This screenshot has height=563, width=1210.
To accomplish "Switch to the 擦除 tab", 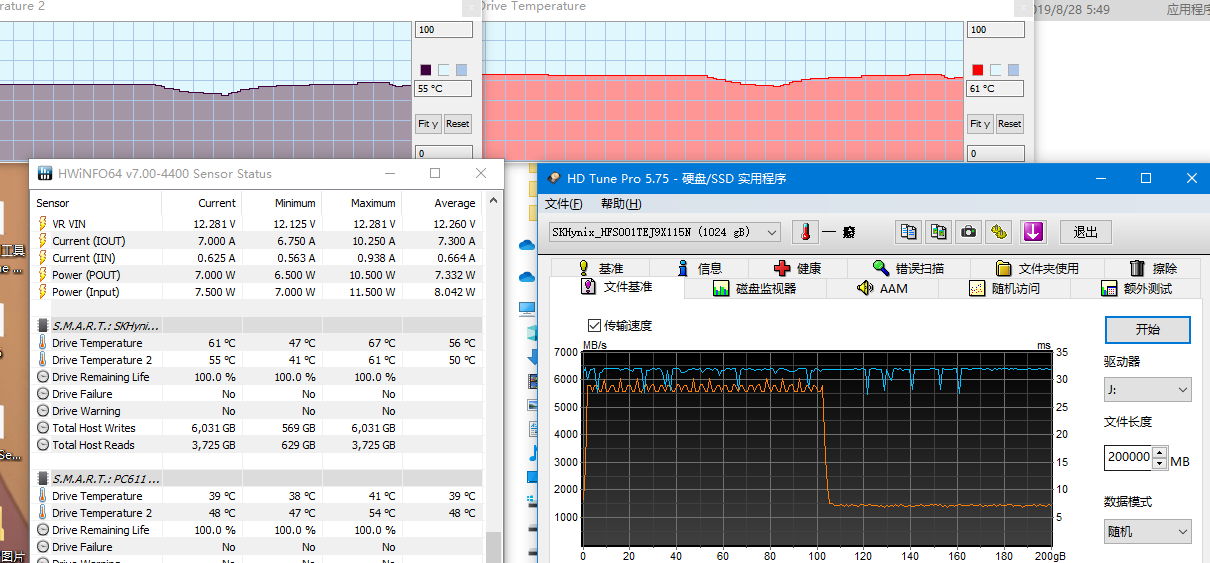I will tap(1153, 268).
